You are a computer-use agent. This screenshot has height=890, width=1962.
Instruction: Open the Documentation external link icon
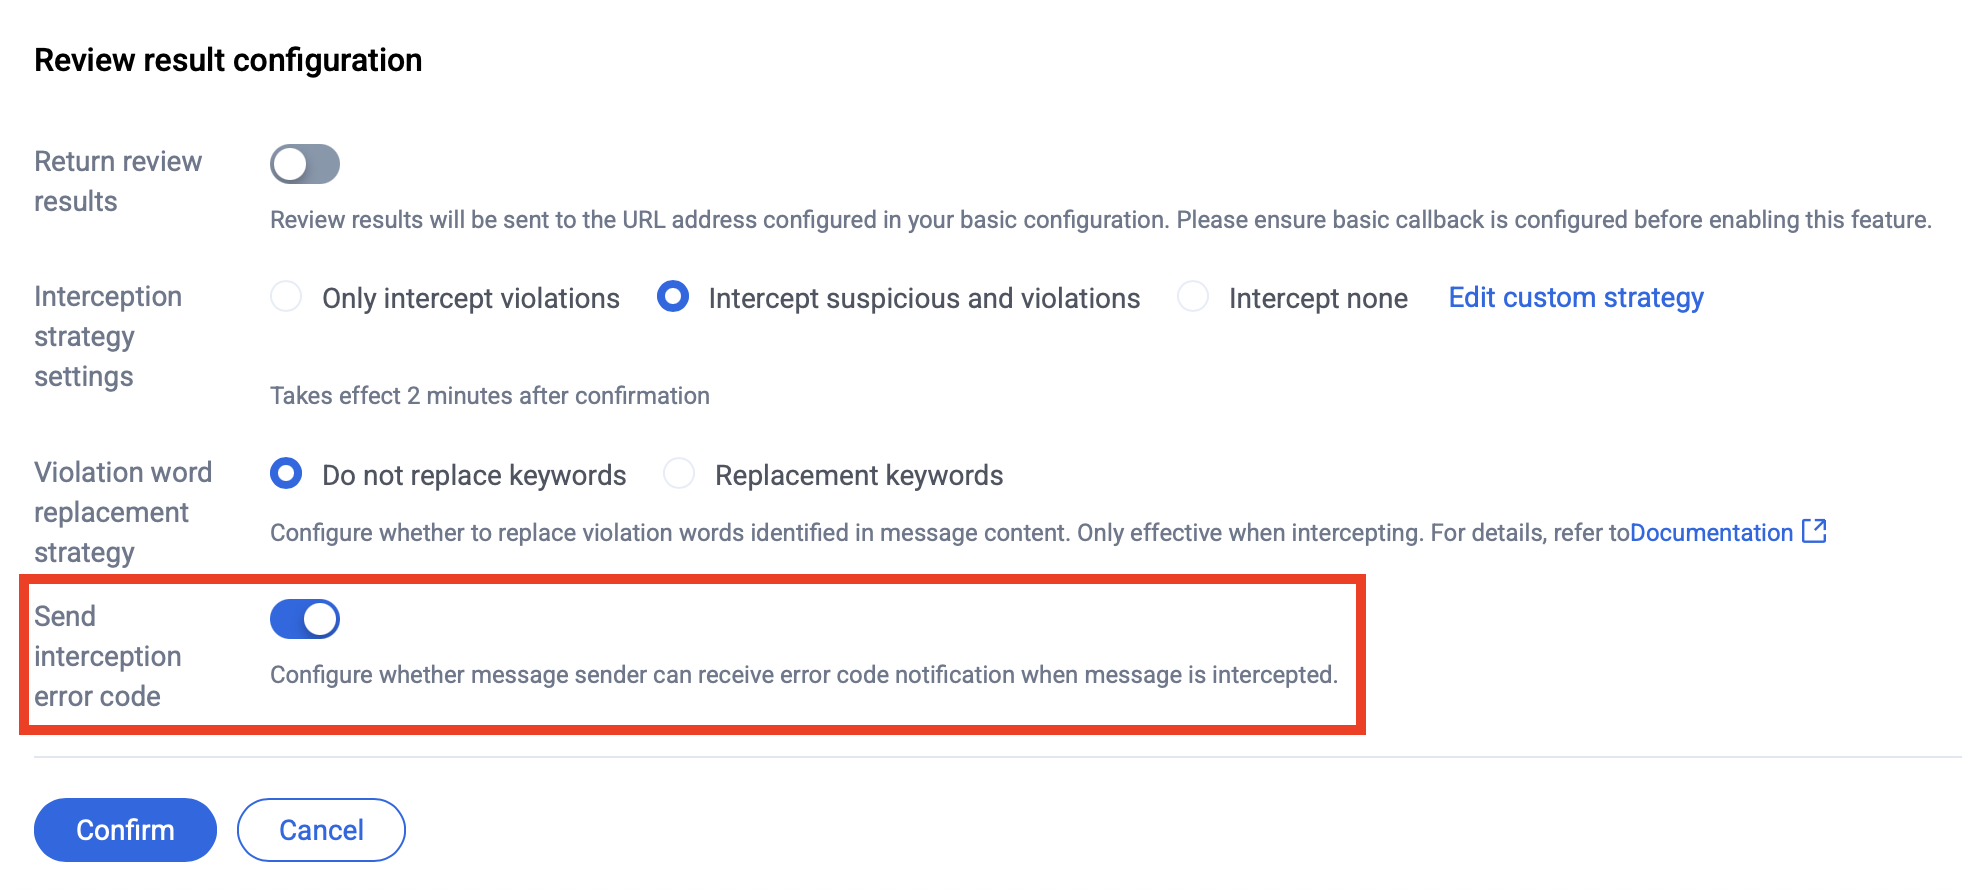[1814, 531]
